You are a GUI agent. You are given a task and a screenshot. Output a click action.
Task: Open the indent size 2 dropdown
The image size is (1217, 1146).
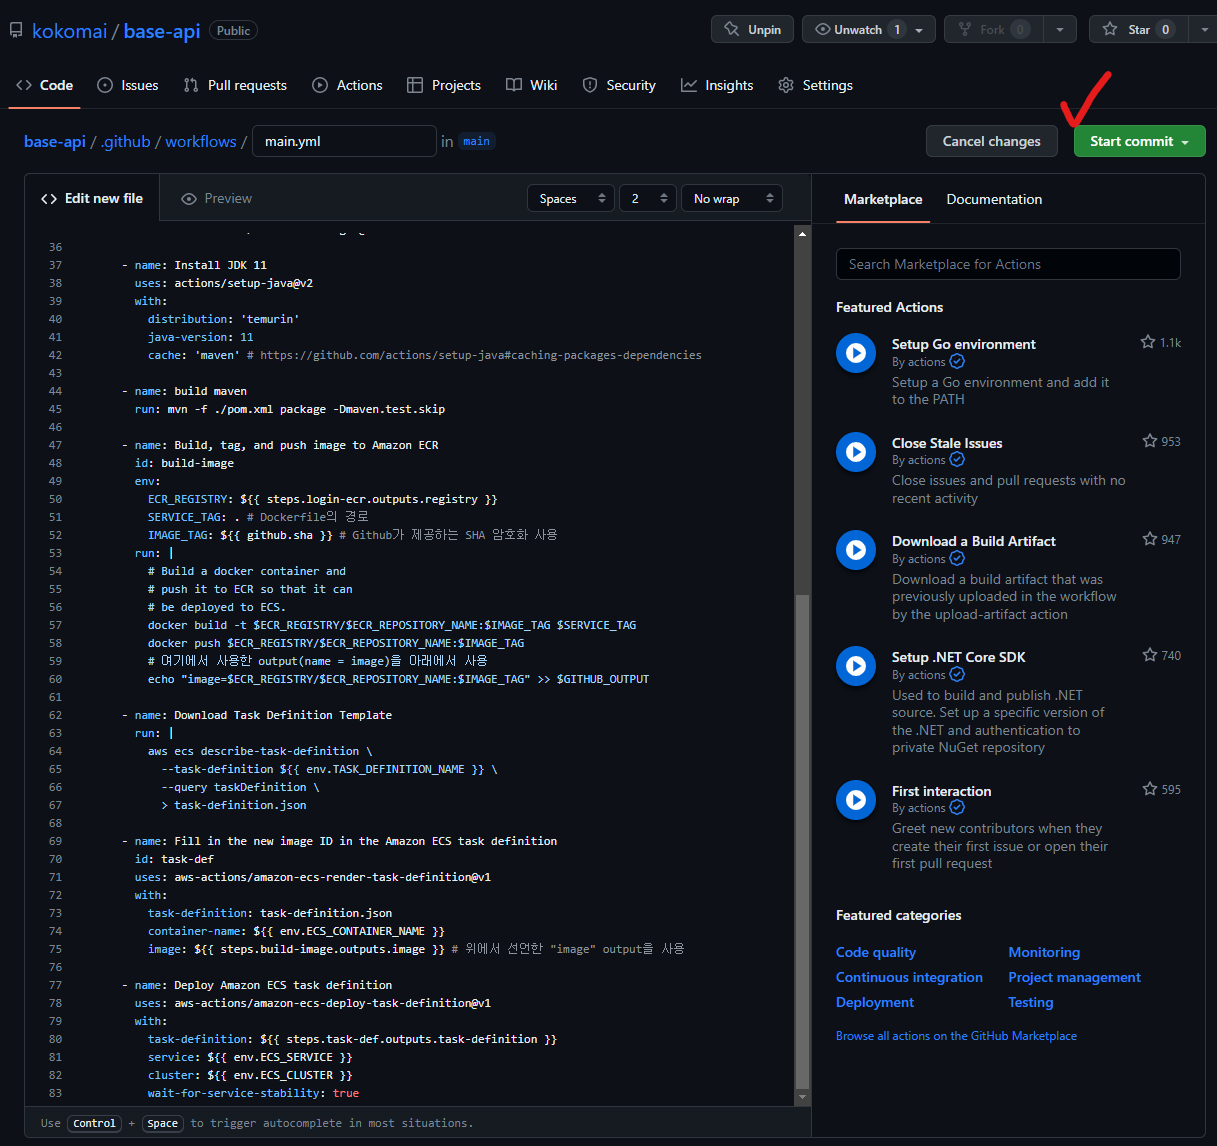pos(648,198)
